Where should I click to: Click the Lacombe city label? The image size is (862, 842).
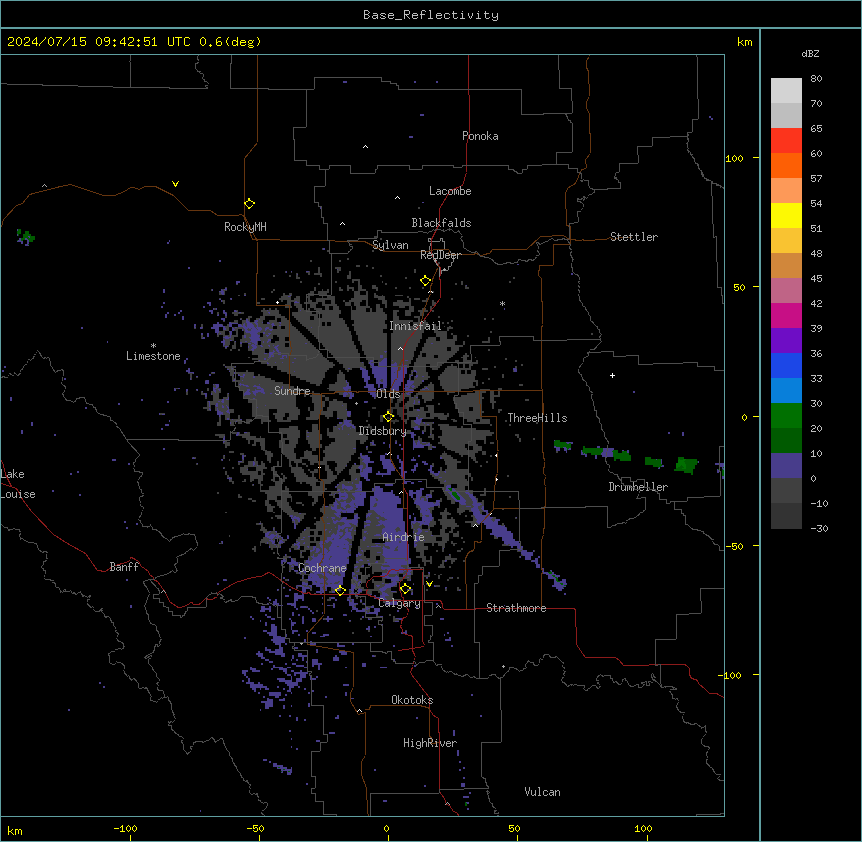(450, 191)
